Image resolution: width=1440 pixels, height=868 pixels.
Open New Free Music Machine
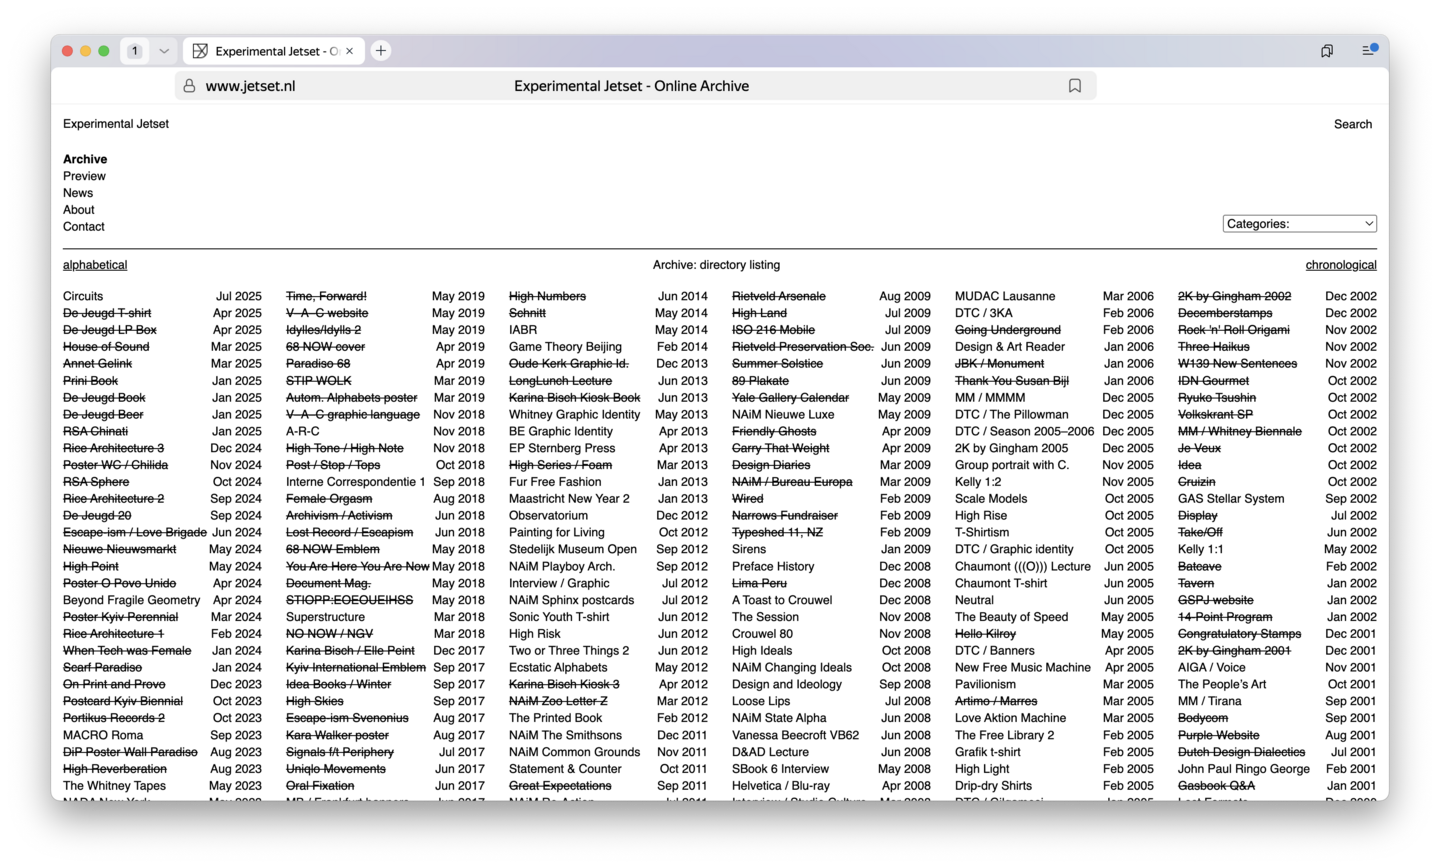coord(1023,667)
